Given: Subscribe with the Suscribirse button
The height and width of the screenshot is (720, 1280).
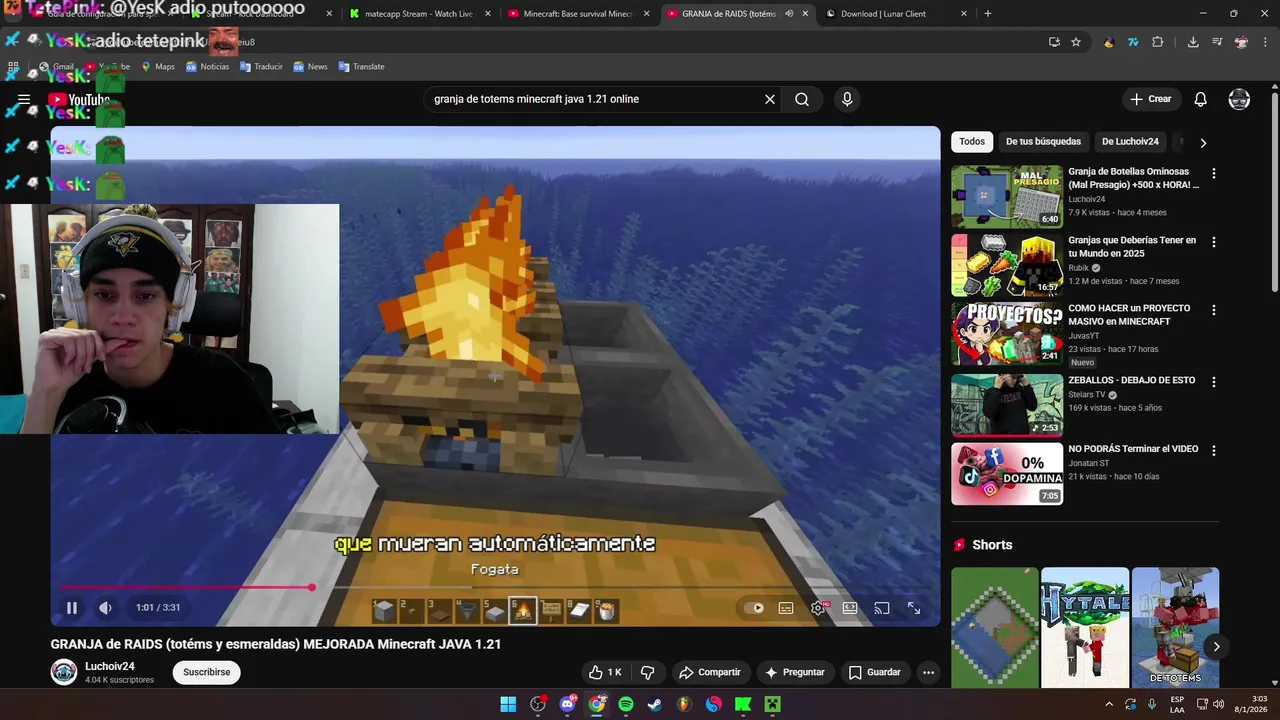Looking at the screenshot, I should tap(207, 672).
